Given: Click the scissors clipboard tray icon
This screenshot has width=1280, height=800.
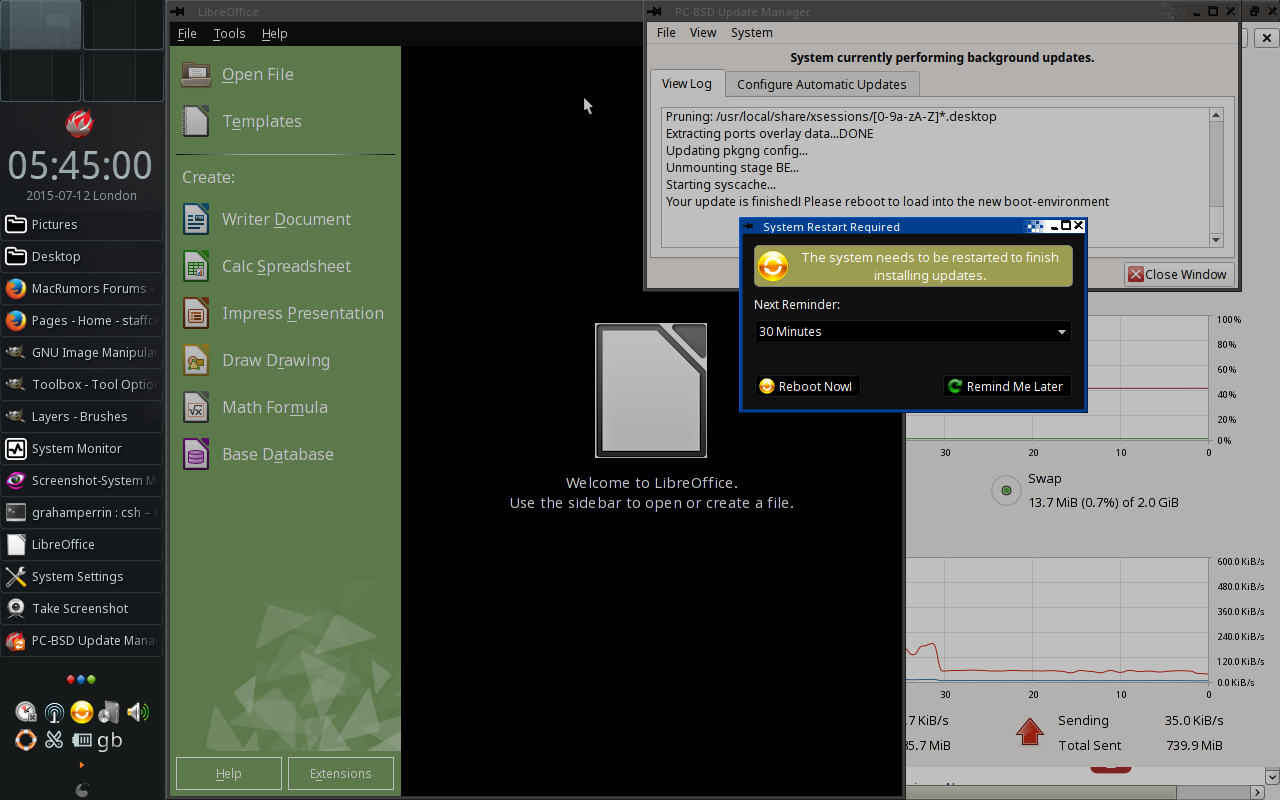Looking at the screenshot, I should point(54,740).
